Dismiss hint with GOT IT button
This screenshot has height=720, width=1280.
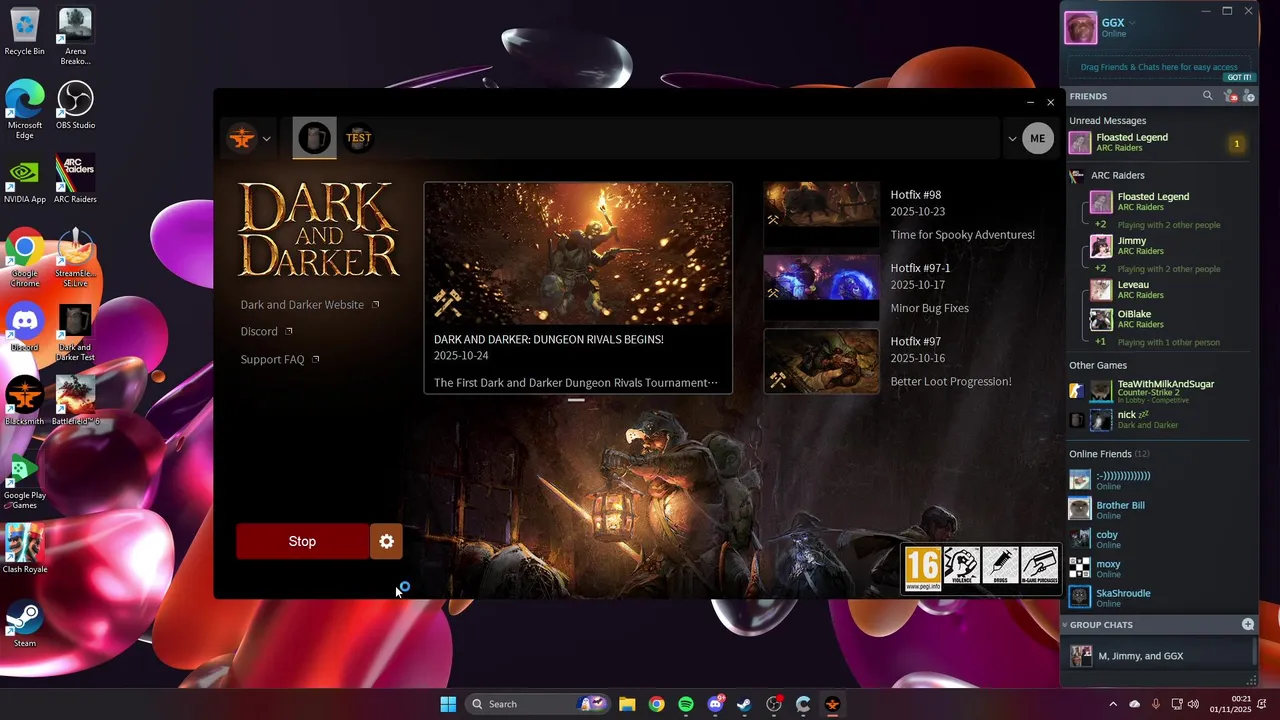coord(1239,77)
